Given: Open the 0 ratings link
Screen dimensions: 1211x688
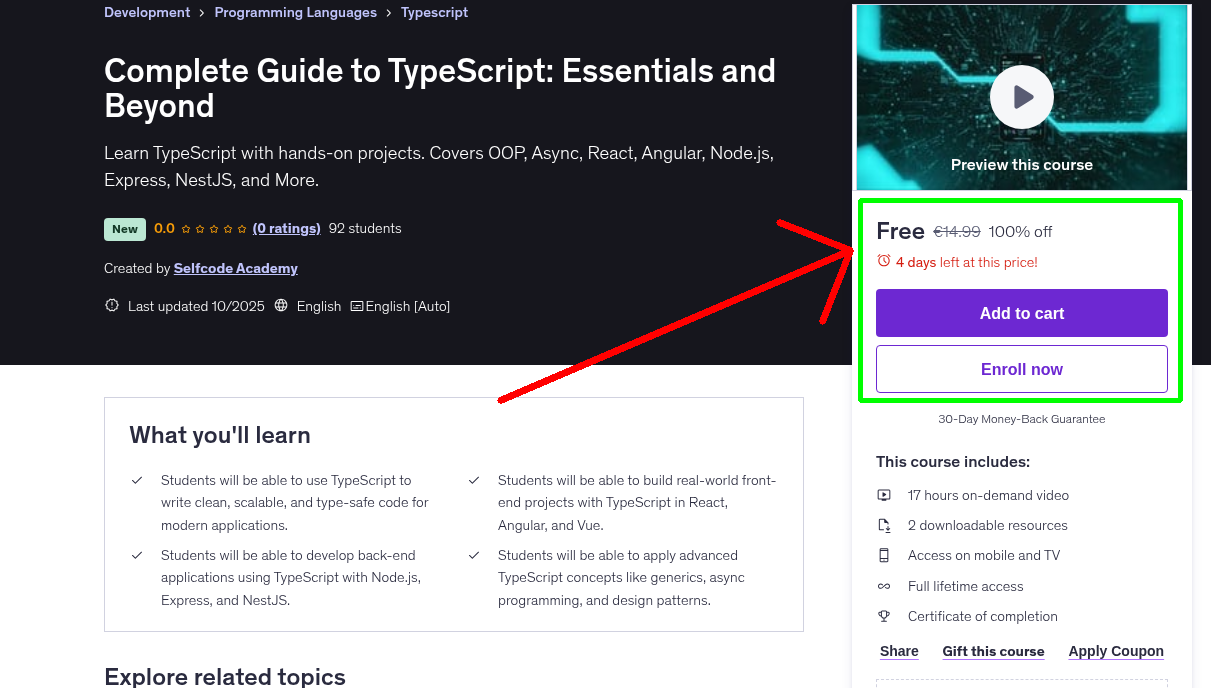Looking at the screenshot, I should coord(286,228).
